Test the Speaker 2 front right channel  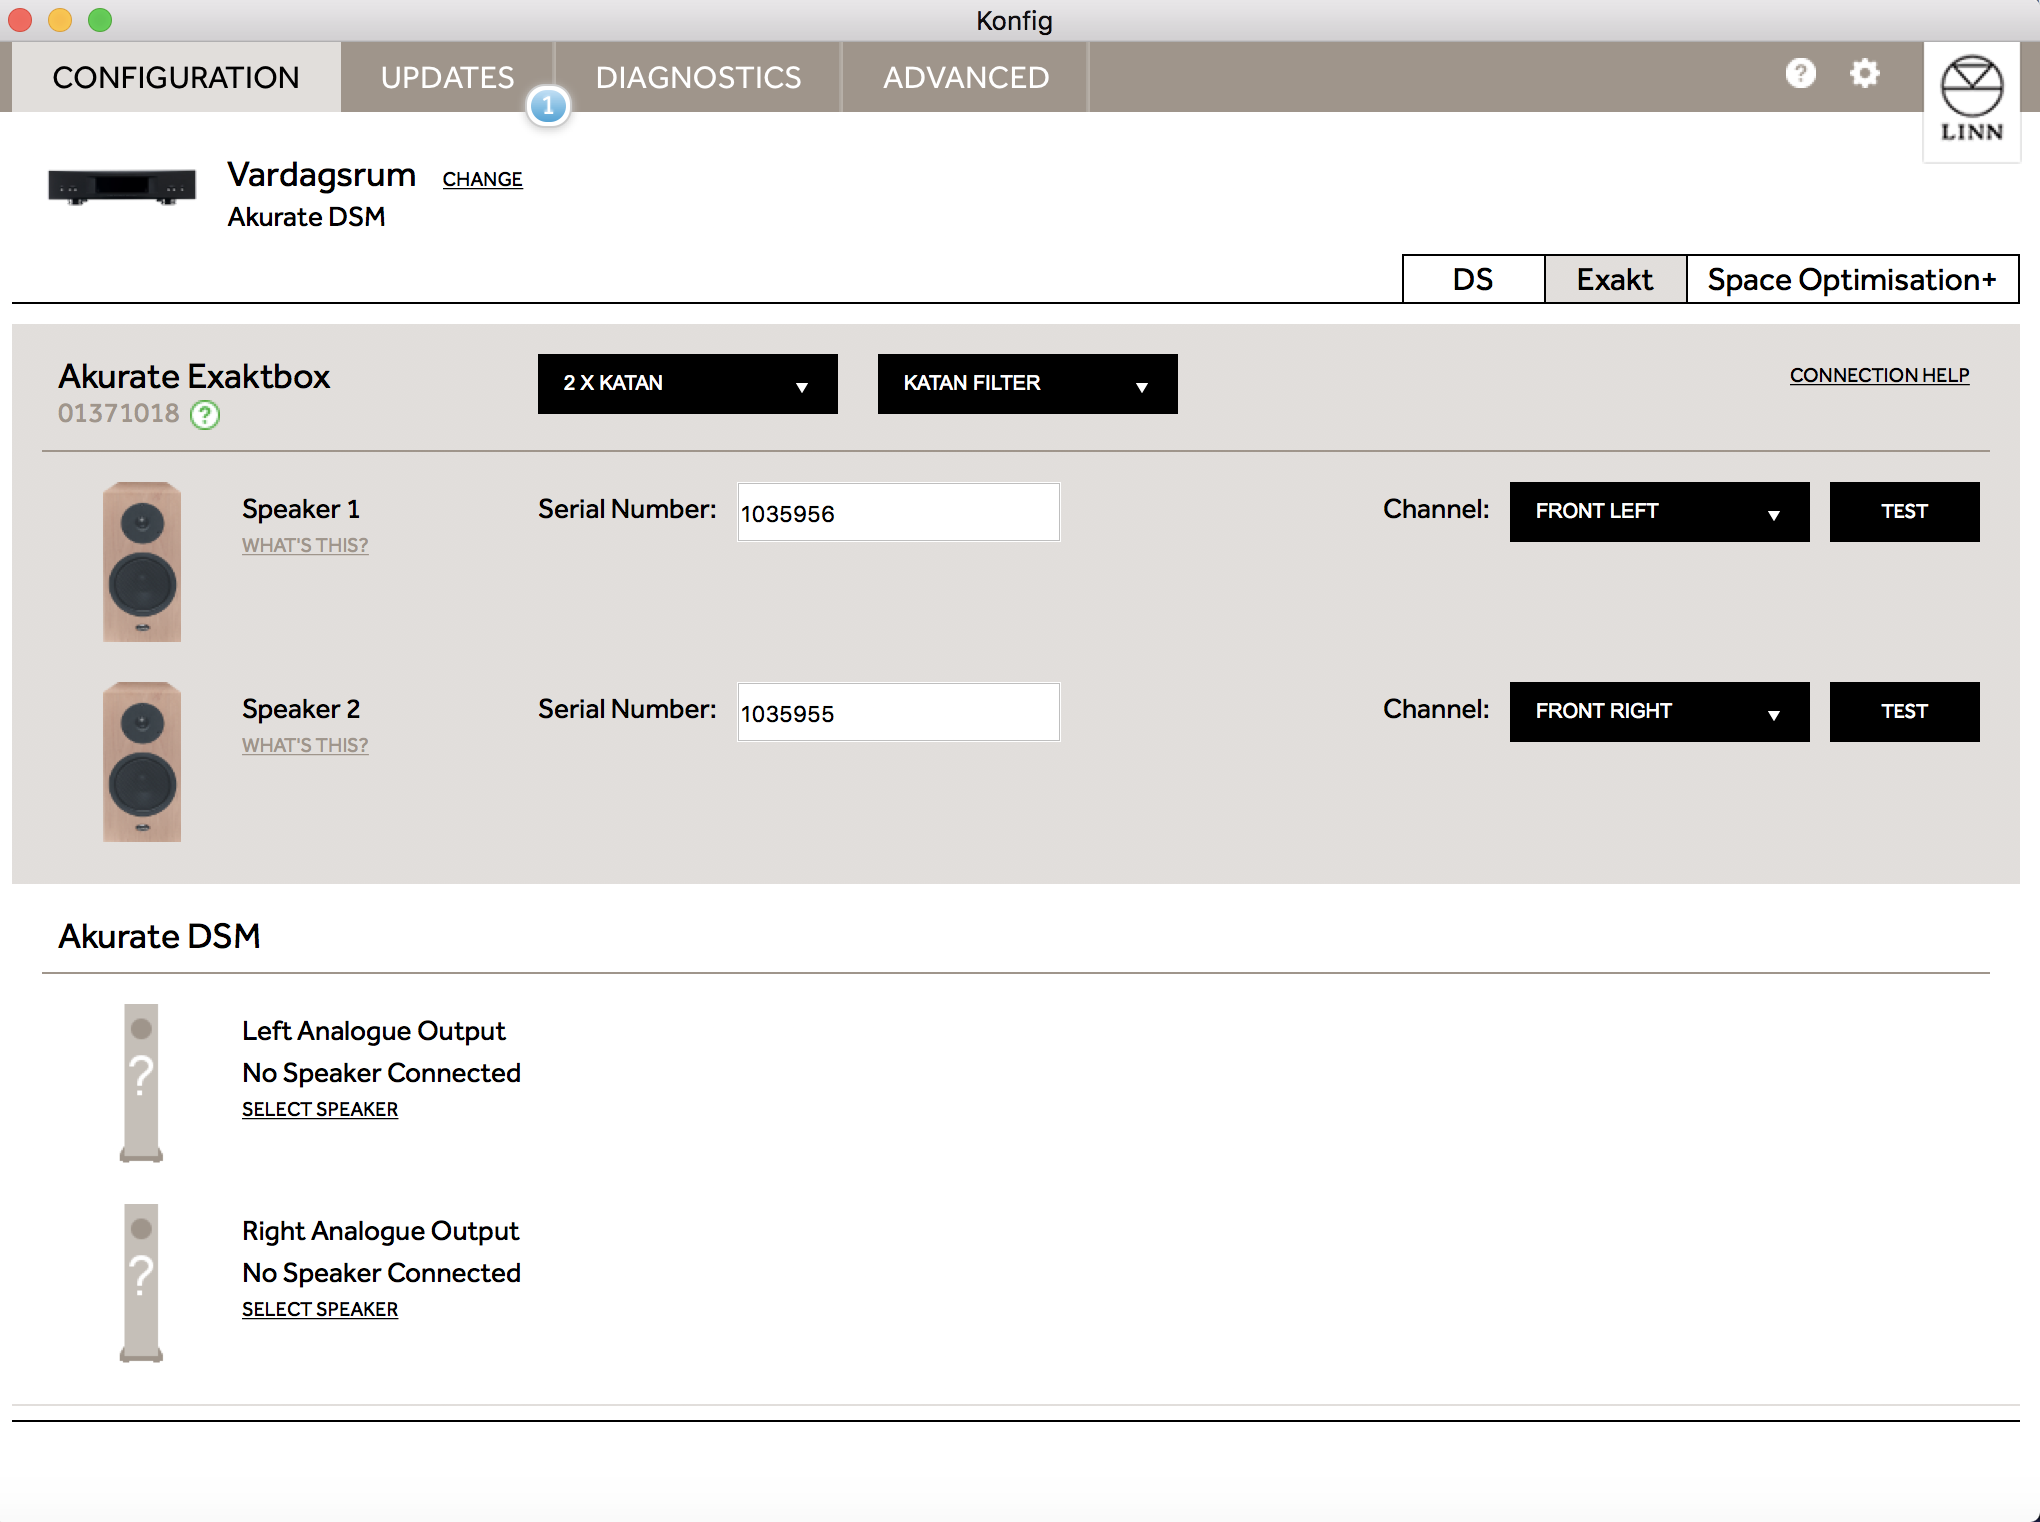1905,712
